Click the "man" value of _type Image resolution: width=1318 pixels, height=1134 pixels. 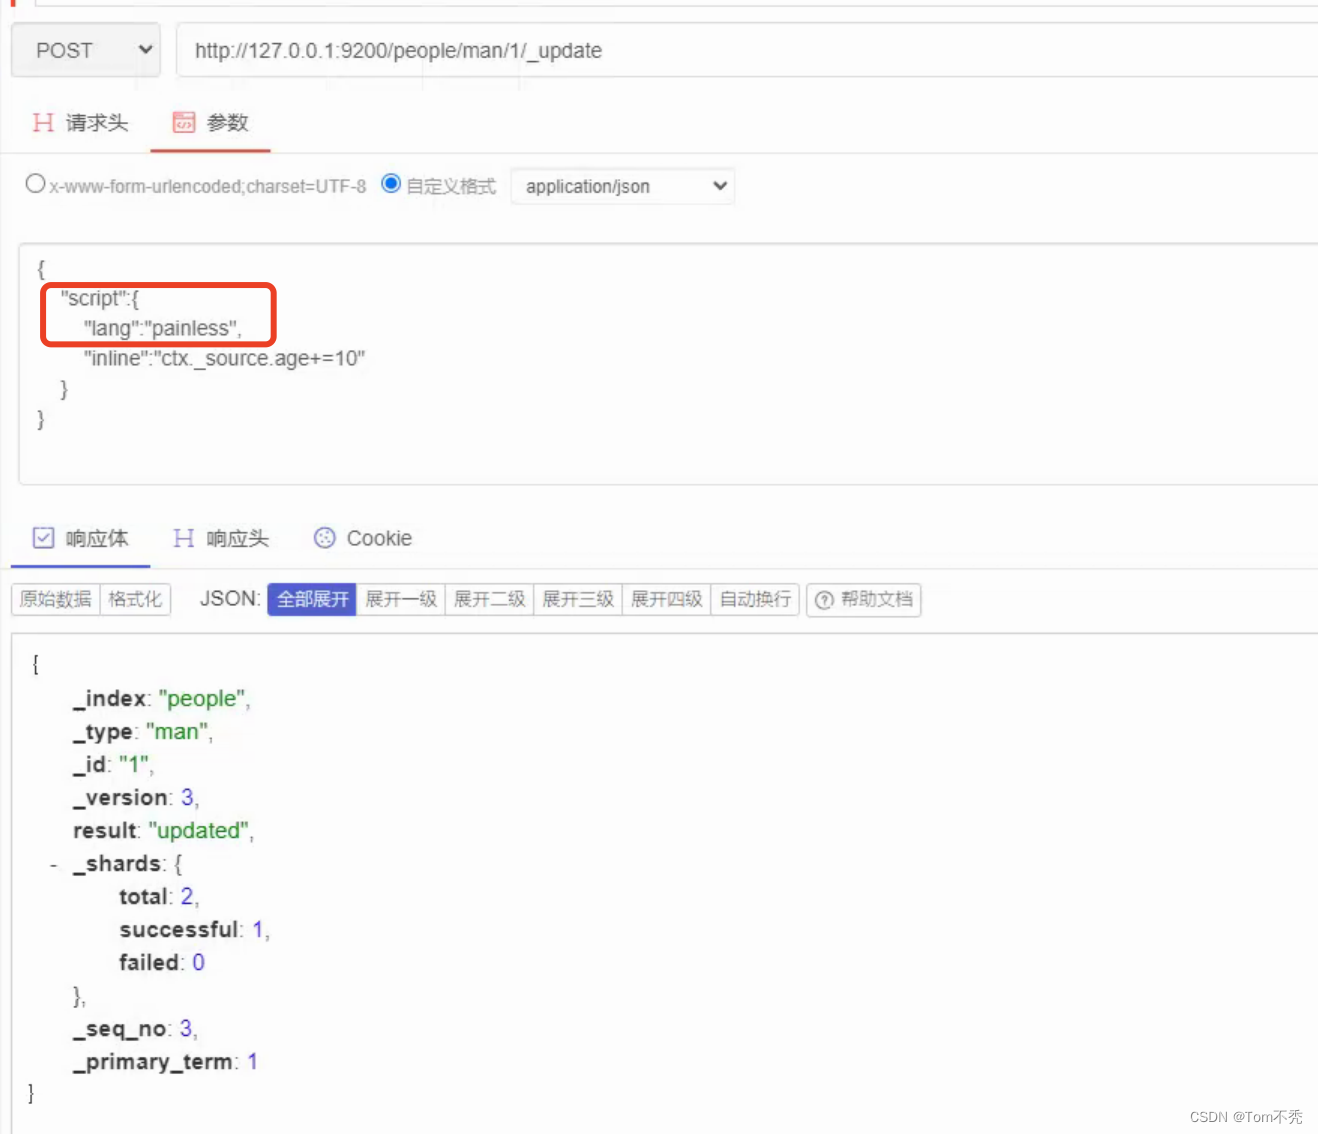(x=179, y=731)
